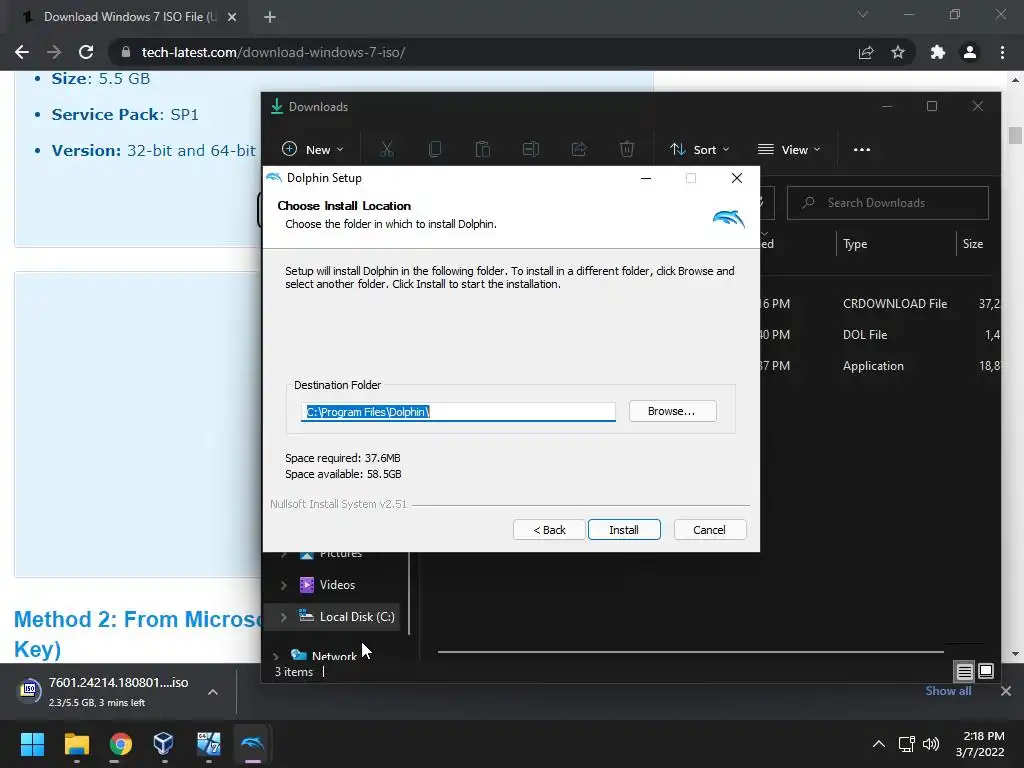The image size is (1024, 768).
Task: Expand the Videos tree node
Action: point(283,585)
